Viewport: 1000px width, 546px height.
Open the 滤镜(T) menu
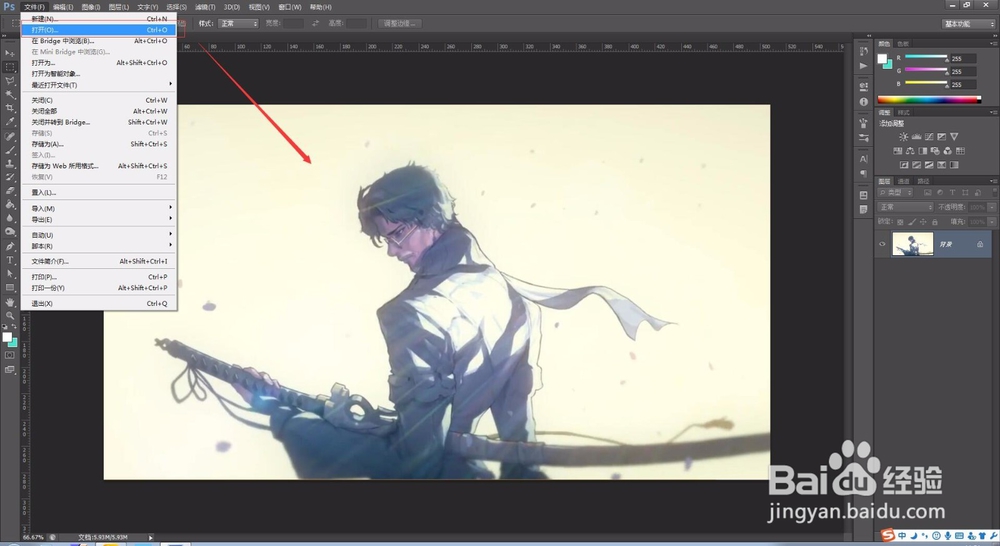(x=205, y=7)
